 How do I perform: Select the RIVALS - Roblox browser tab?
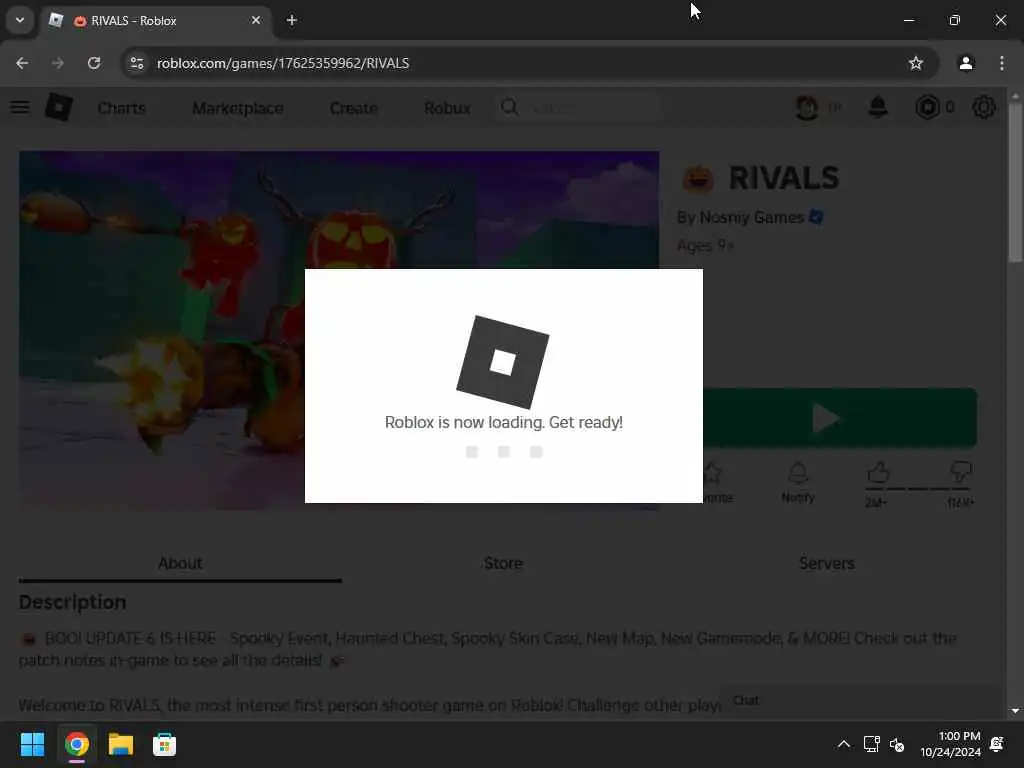[157, 20]
